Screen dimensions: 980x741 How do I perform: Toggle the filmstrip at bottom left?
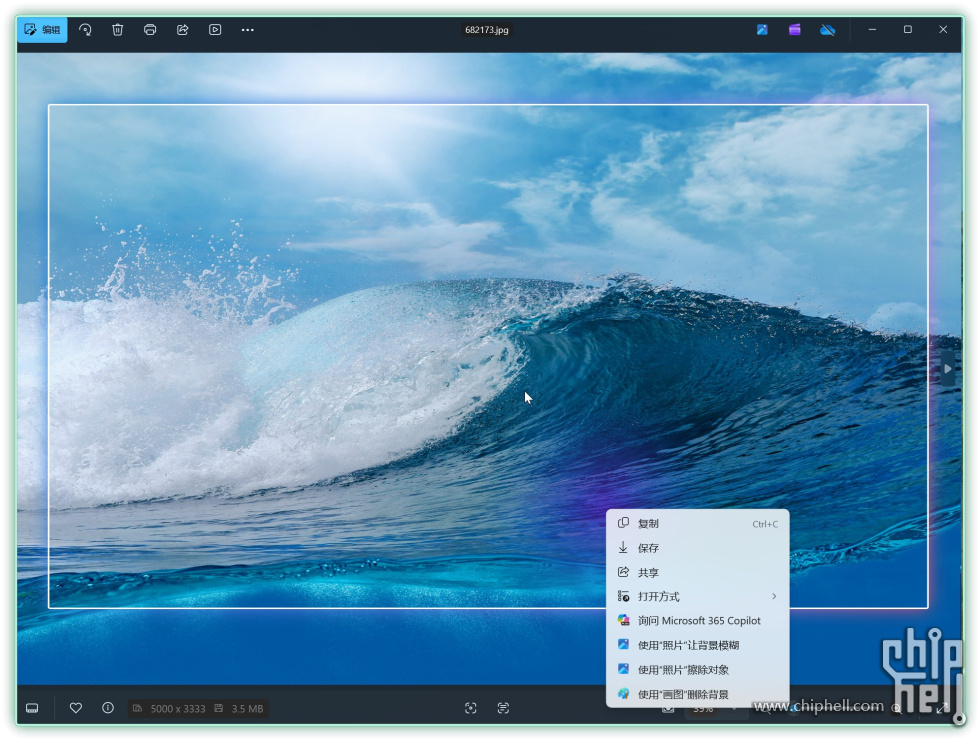(x=32, y=708)
